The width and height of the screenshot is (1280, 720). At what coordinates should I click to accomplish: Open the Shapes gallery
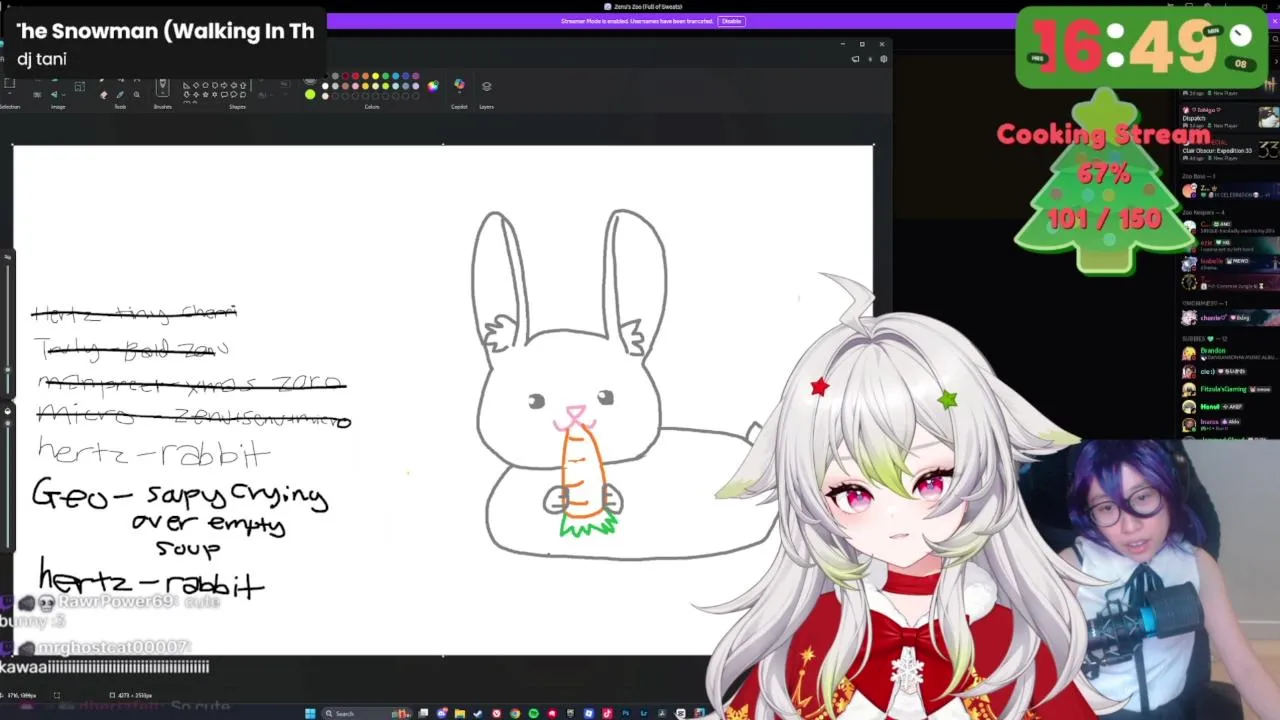(215, 90)
